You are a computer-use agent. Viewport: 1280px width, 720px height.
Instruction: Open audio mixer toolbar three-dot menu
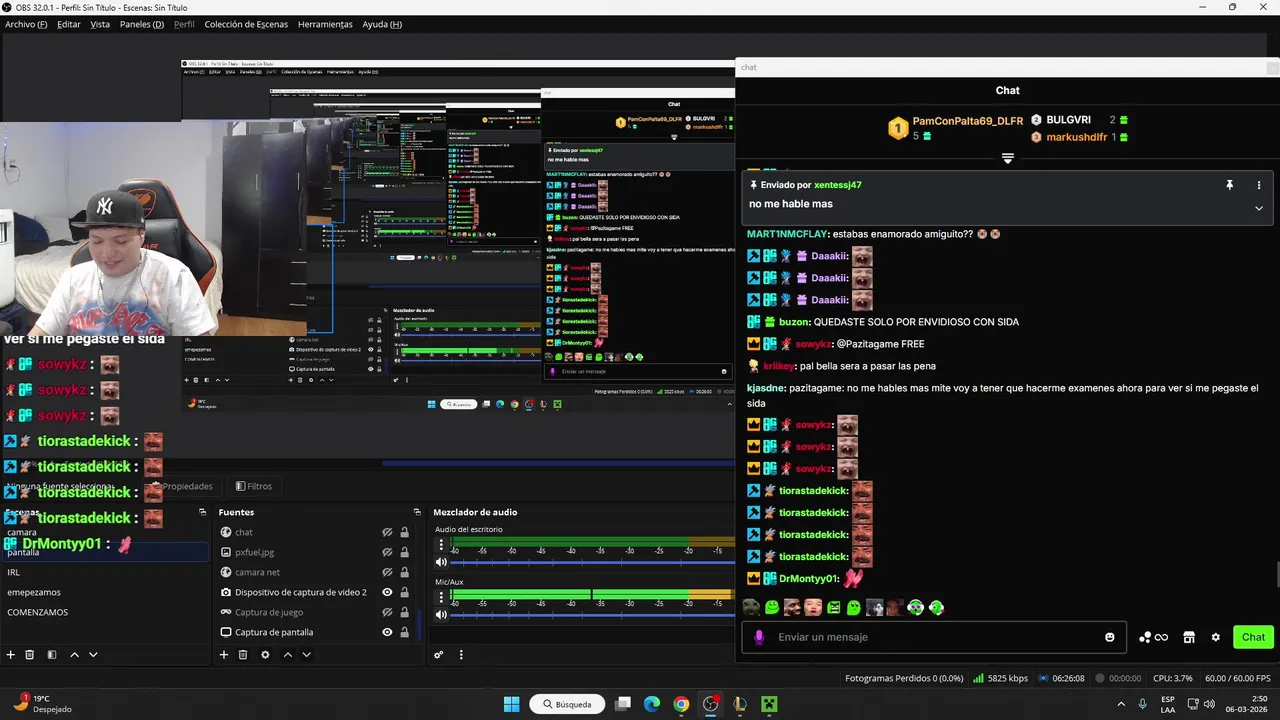coord(461,655)
